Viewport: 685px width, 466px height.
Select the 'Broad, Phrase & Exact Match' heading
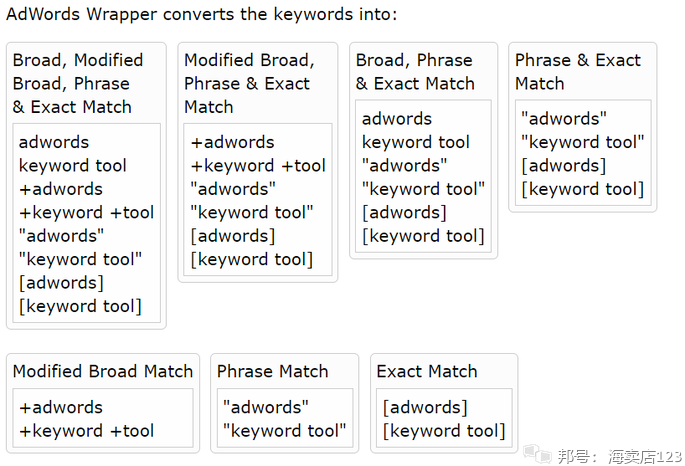tap(416, 72)
